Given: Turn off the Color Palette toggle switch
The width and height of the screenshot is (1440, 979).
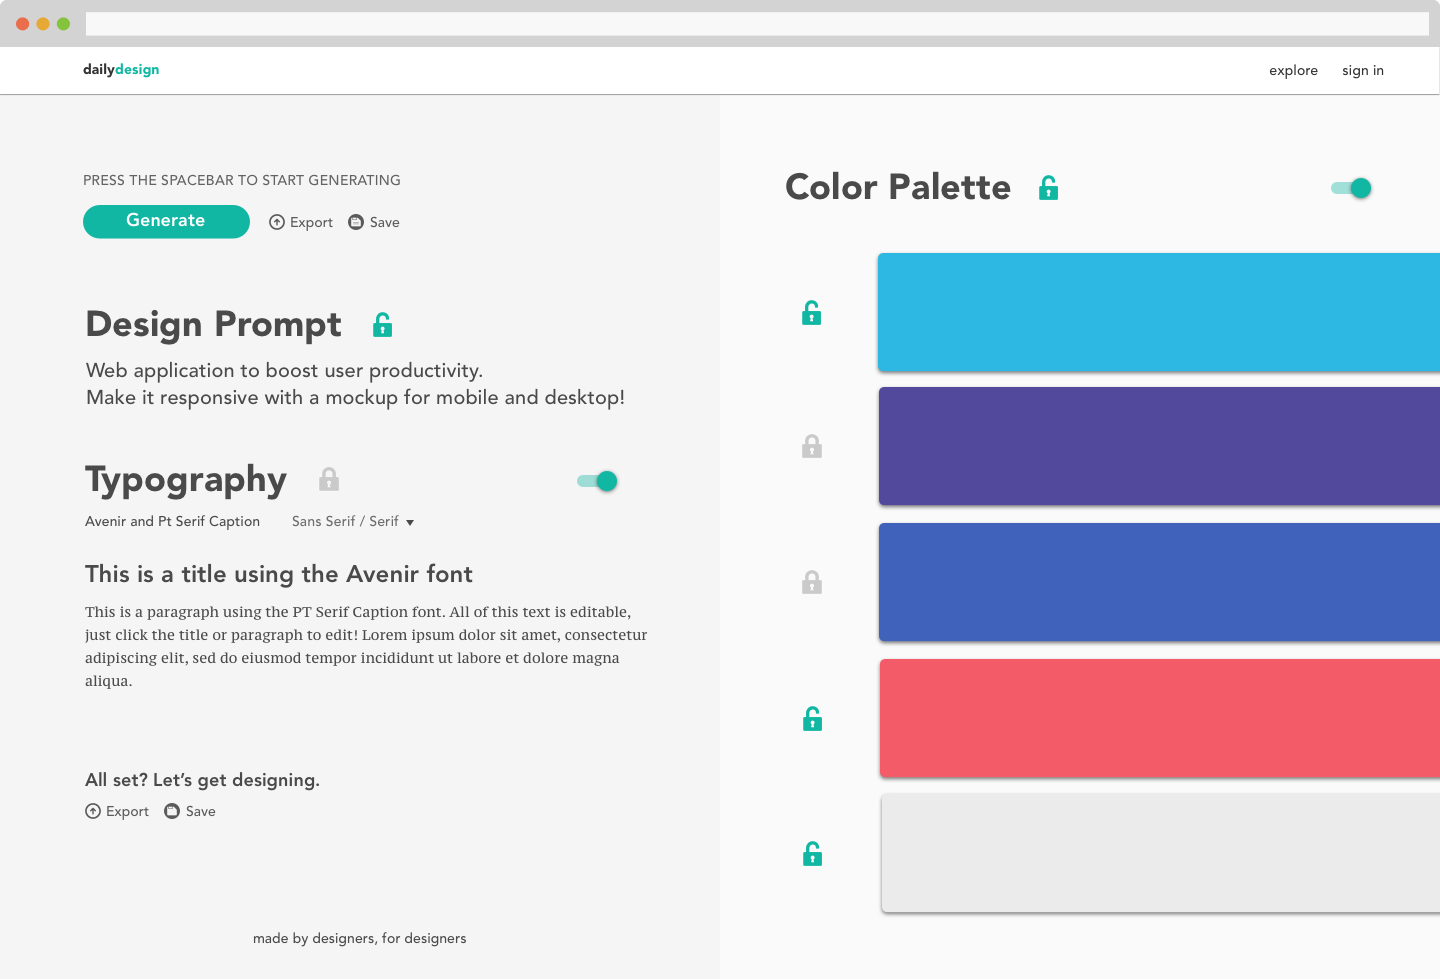Looking at the screenshot, I should [1351, 188].
